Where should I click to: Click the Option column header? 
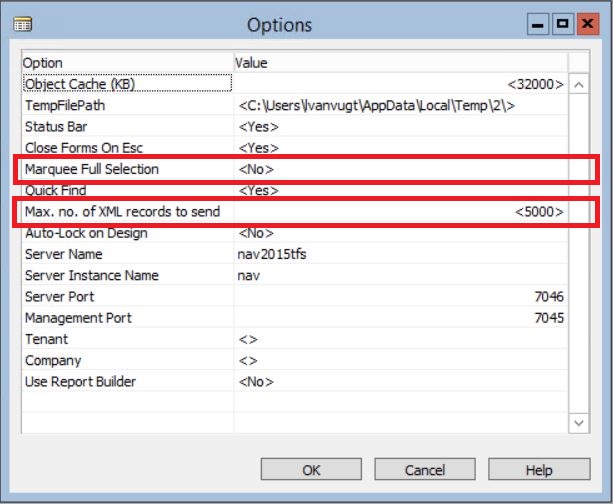click(127, 63)
